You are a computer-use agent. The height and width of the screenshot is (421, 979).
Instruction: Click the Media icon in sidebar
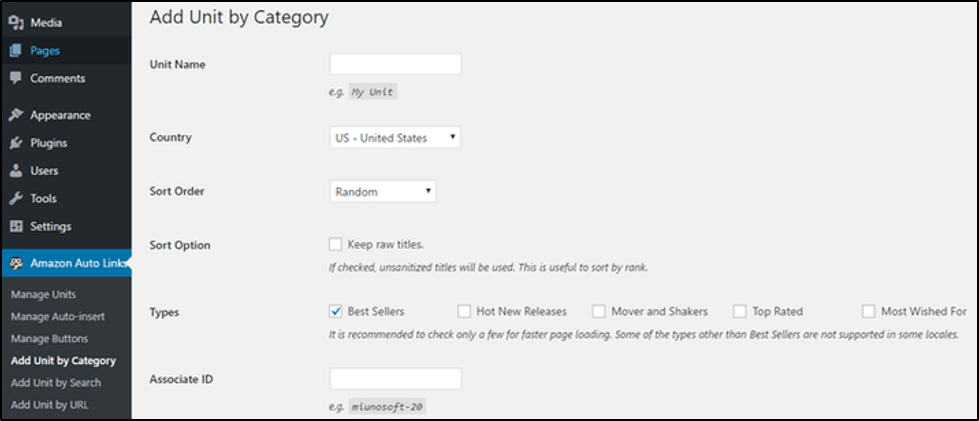(16, 23)
